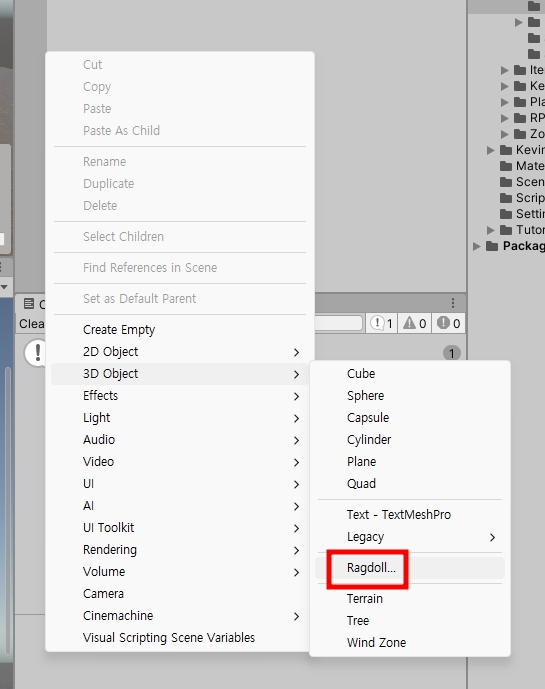Select the Pla folder icon
The height and width of the screenshot is (689, 545).
point(520,102)
